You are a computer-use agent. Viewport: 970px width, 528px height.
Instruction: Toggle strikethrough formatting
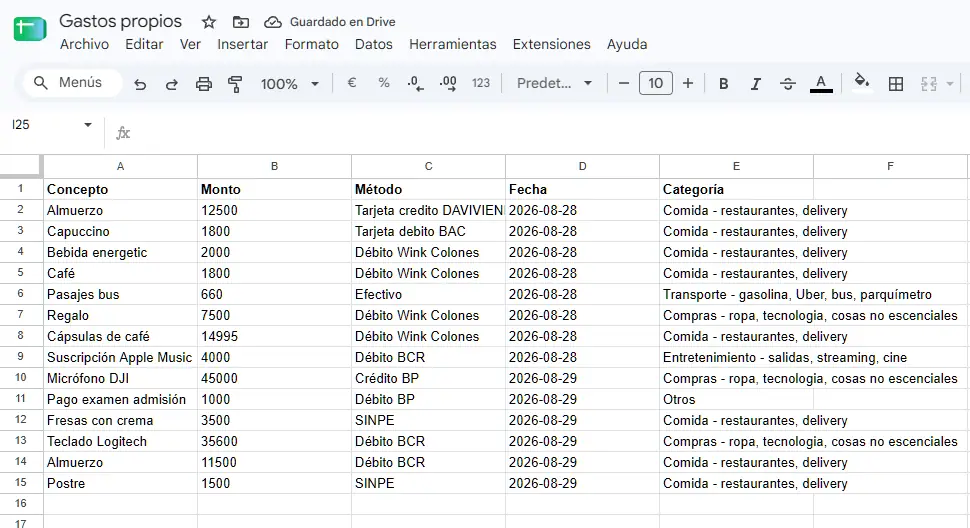788,83
